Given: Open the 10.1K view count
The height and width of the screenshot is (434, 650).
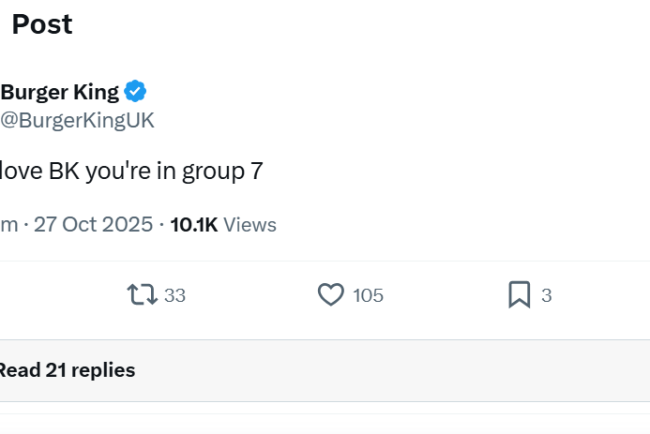Looking at the screenshot, I should [194, 224].
